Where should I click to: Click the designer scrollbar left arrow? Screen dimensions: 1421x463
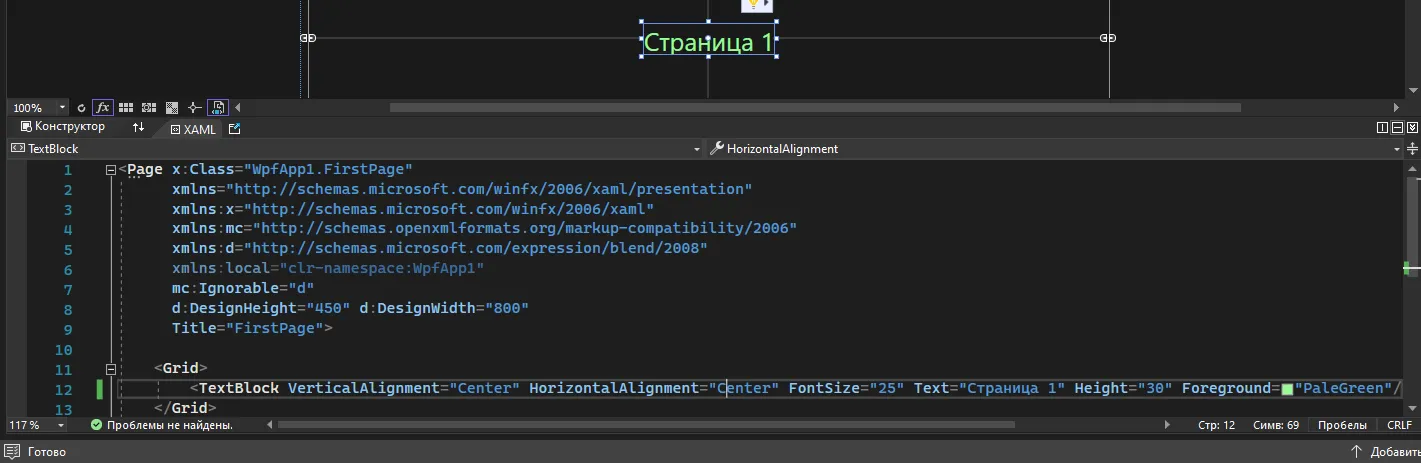[x=238, y=107]
